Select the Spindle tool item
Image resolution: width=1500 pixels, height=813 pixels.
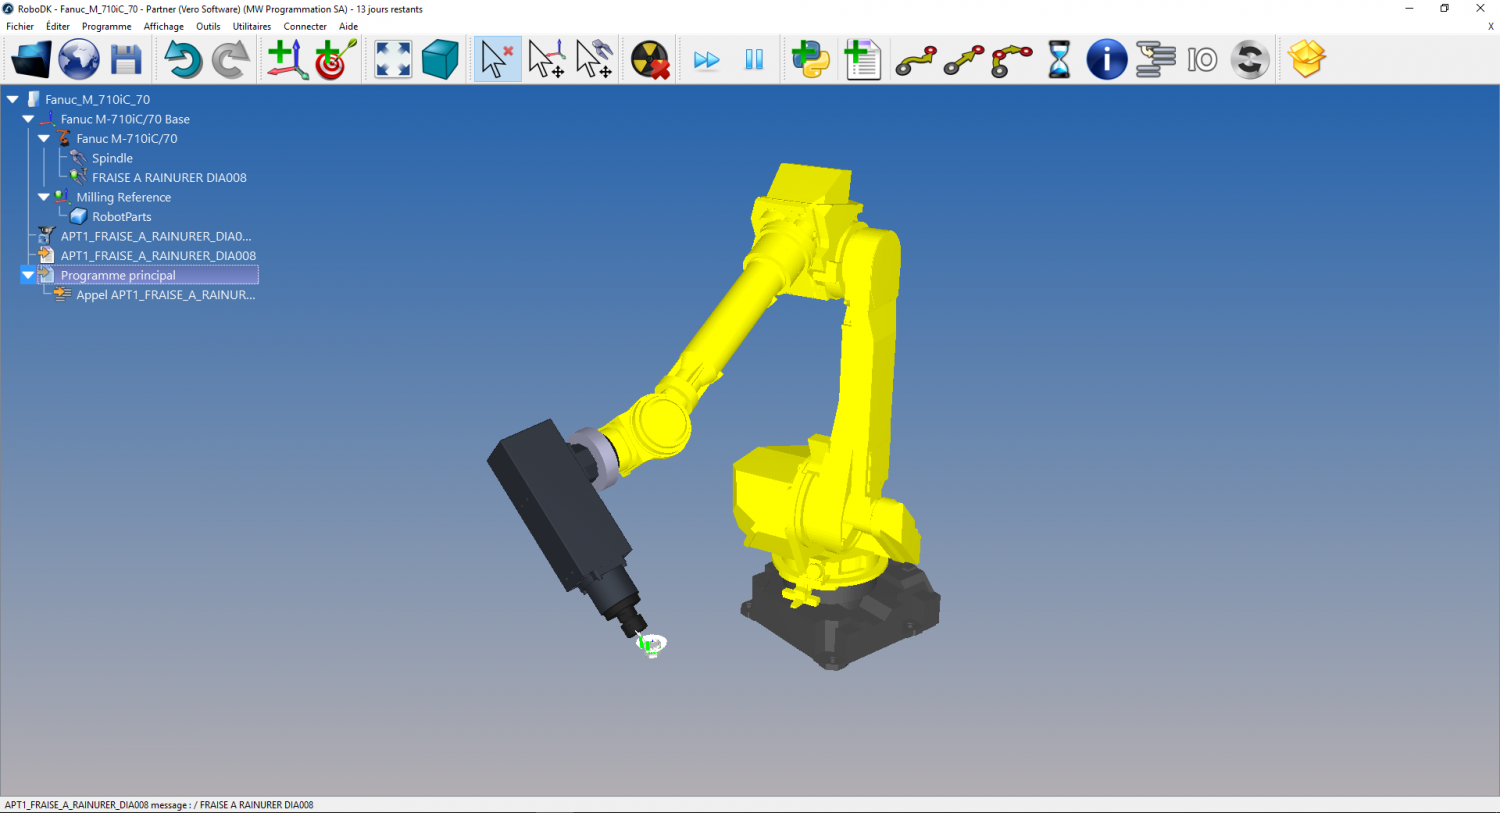coord(112,158)
